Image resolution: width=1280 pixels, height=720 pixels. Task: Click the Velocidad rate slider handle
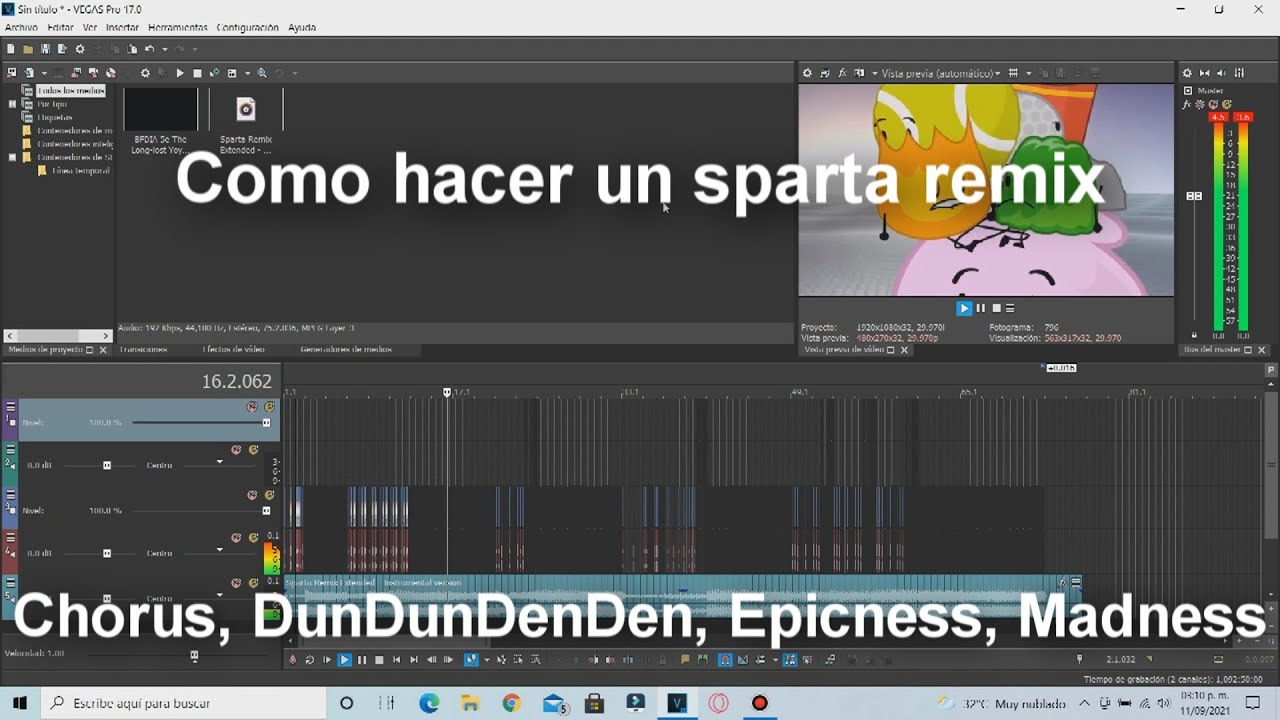(x=194, y=656)
